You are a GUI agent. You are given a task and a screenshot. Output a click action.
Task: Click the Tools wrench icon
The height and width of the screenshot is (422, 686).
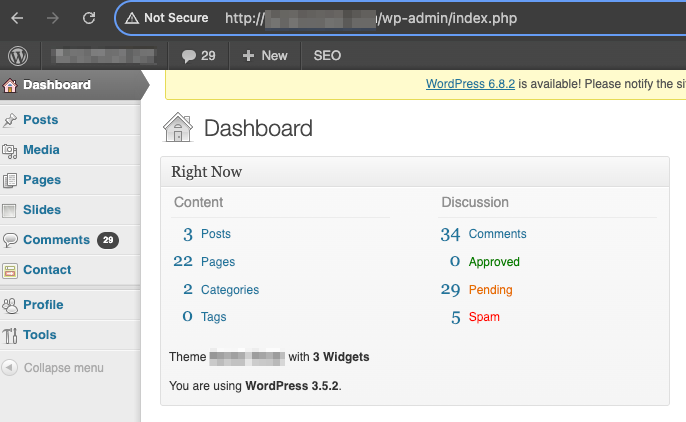(x=10, y=335)
